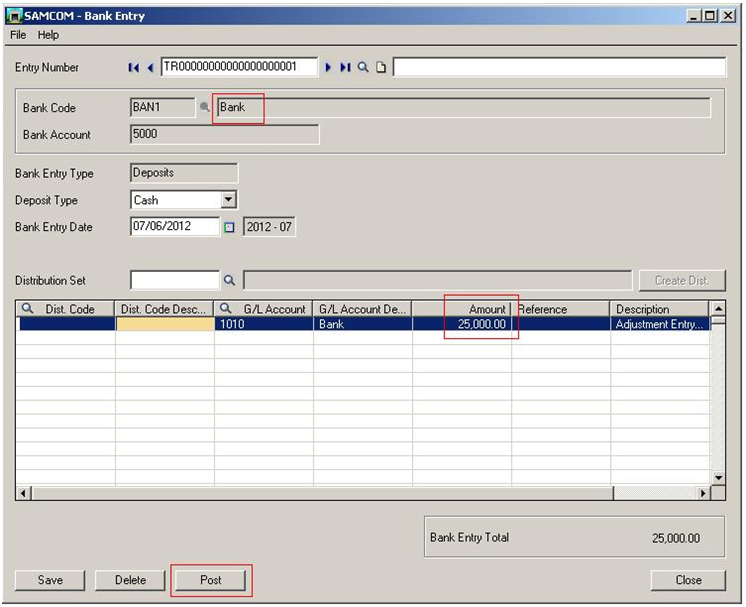This screenshot has height=607, width=746.
Task: Click Entry Number finder magnifier icon
Action: pos(363,68)
